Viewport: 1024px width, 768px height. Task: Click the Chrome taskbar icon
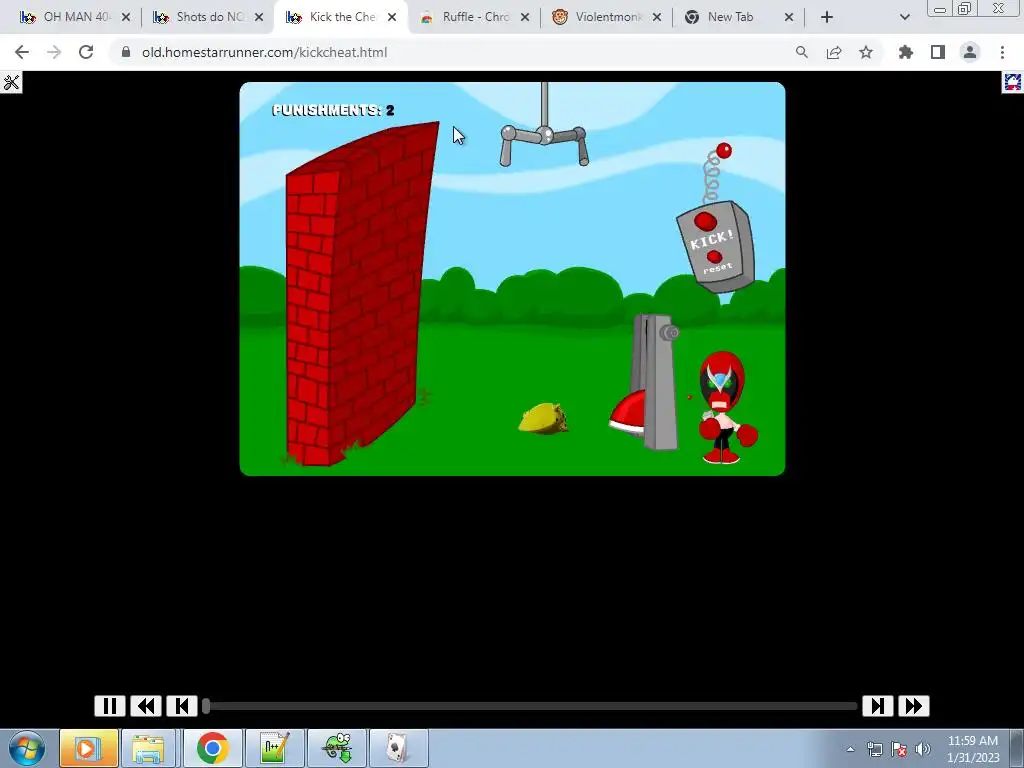(x=212, y=748)
